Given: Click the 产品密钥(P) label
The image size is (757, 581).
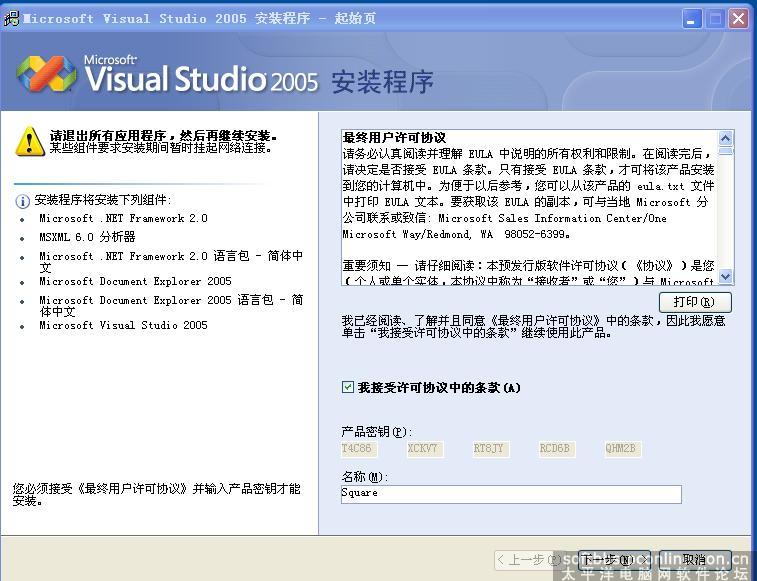Looking at the screenshot, I should (377, 431).
